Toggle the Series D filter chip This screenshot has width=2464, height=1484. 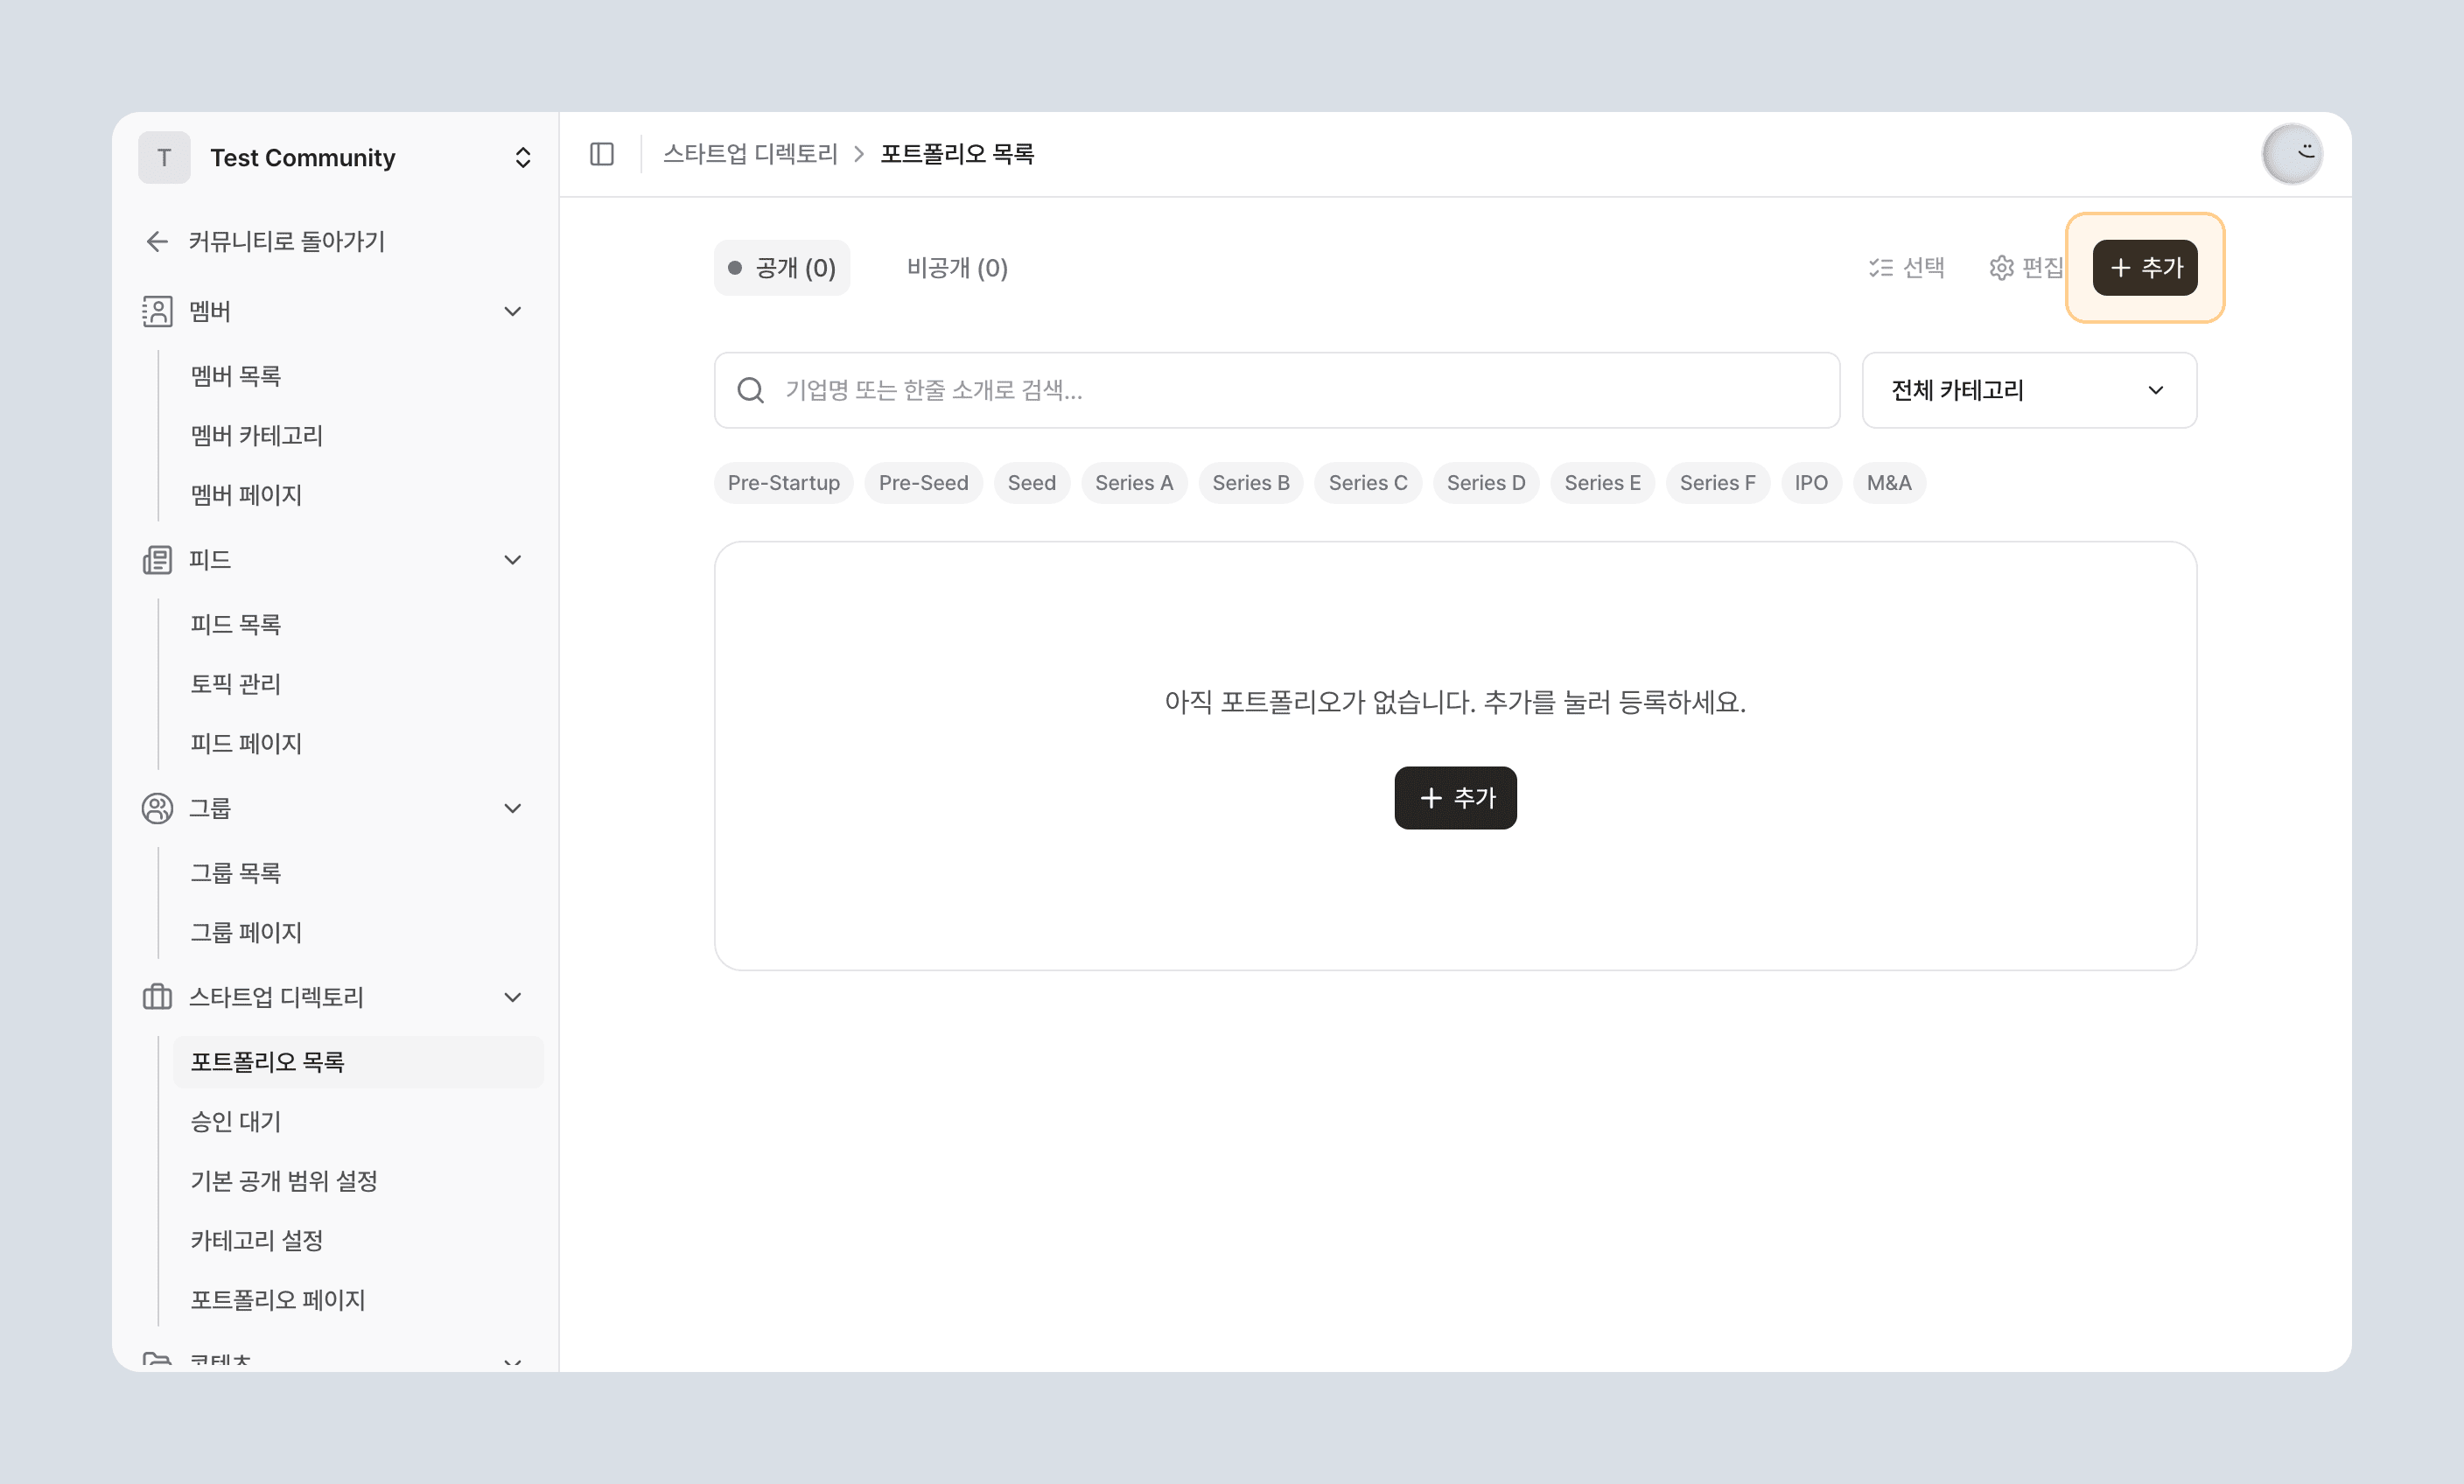(x=1486, y=483)
